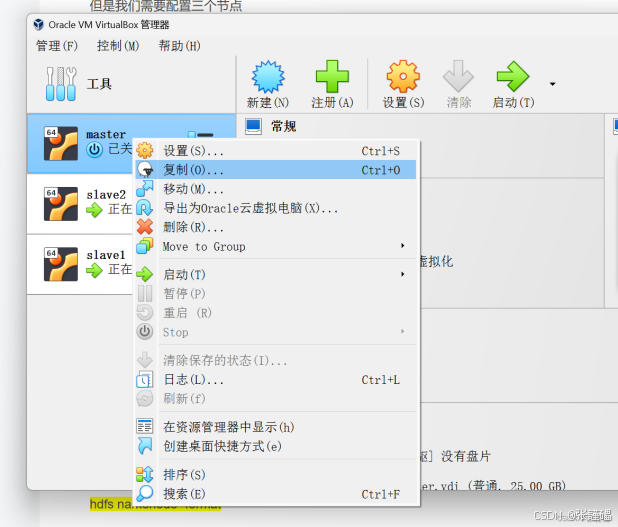The width and height of the screenshot is (618, 527).
Task: Click the red X 删除(R) icon
Action: [145, 227]
